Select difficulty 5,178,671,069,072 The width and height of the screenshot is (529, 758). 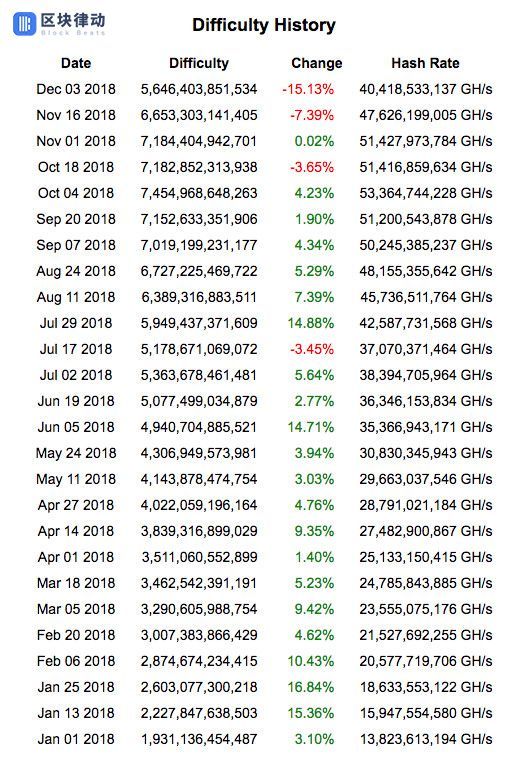tap(199, 349)
